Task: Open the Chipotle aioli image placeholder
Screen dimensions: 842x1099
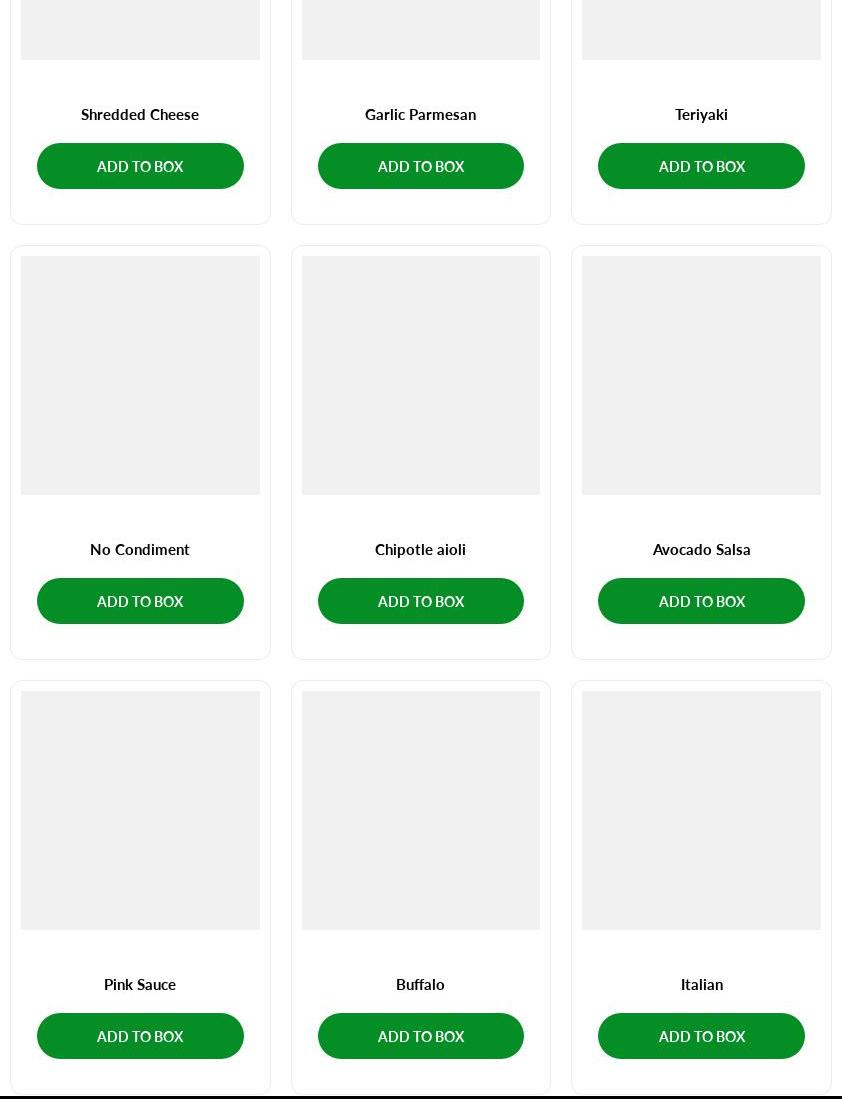Action: pos(421,375)
